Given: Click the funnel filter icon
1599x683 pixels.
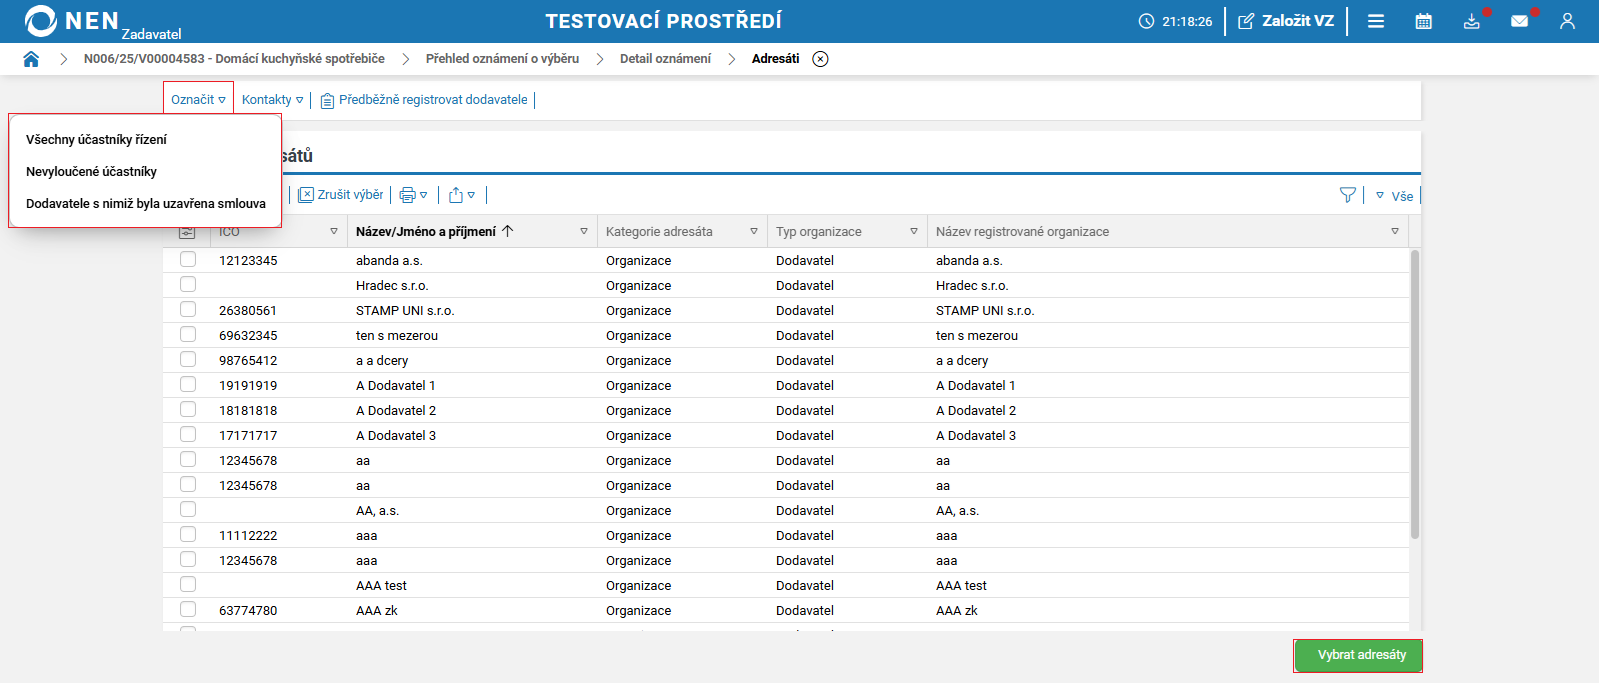Looking at the screenshot, I should tap(1348, 195).
